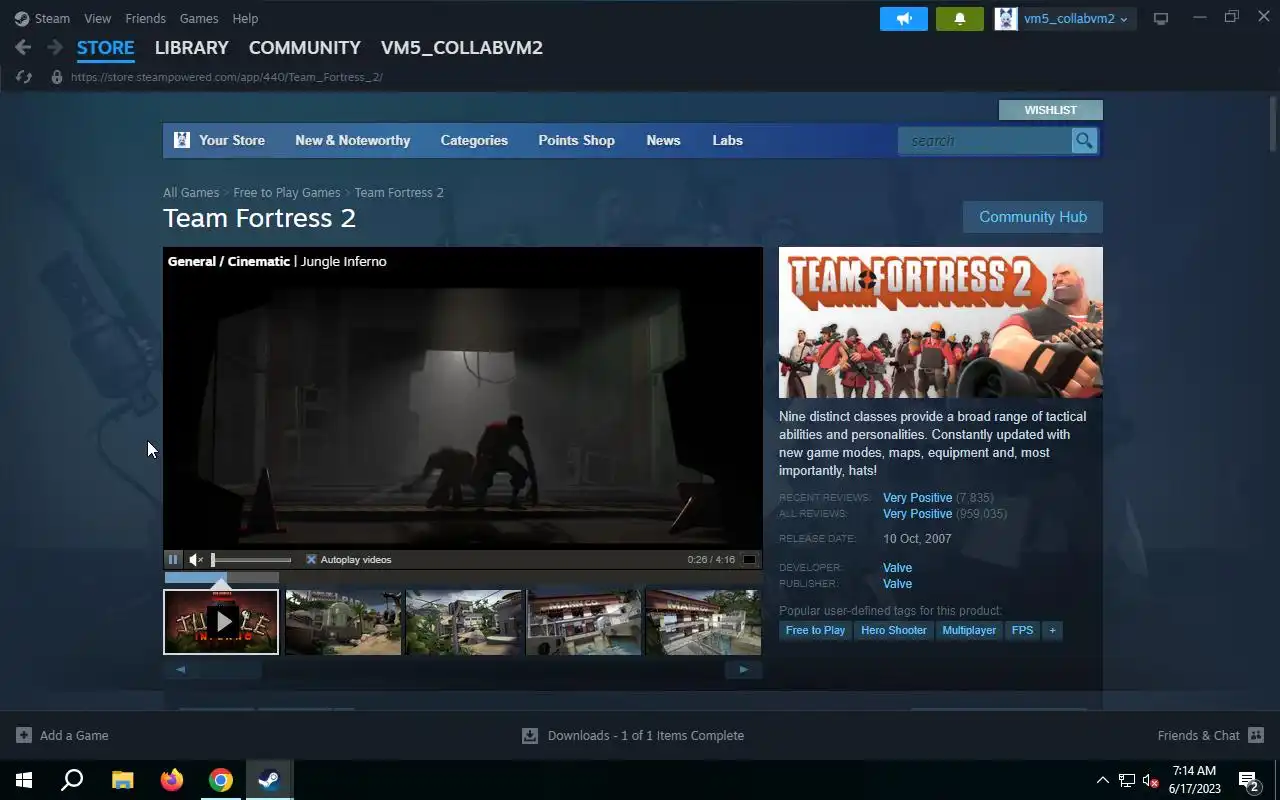Open Google Chrome from taskbar

coord(221,780)
